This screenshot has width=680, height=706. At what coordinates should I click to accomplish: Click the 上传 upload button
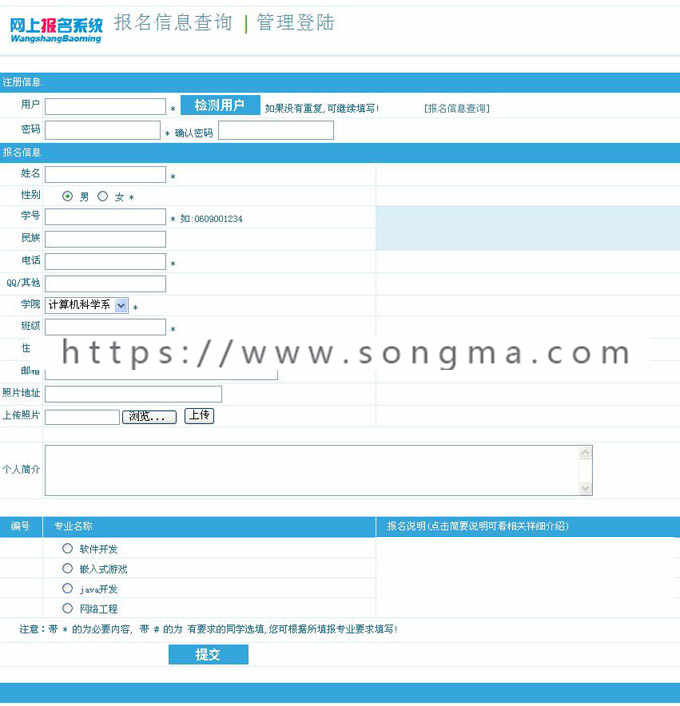coord(199,416)
